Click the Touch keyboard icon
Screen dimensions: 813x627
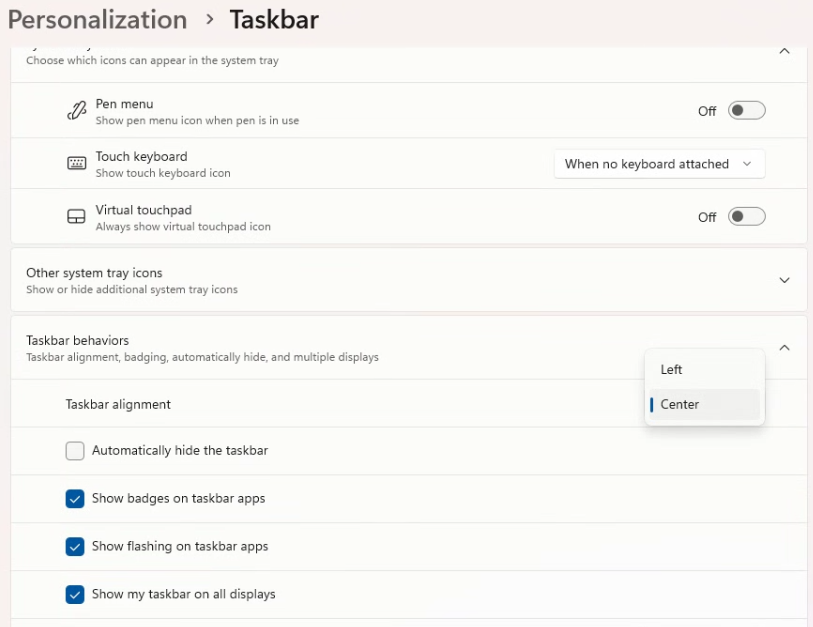coord(77,164)
